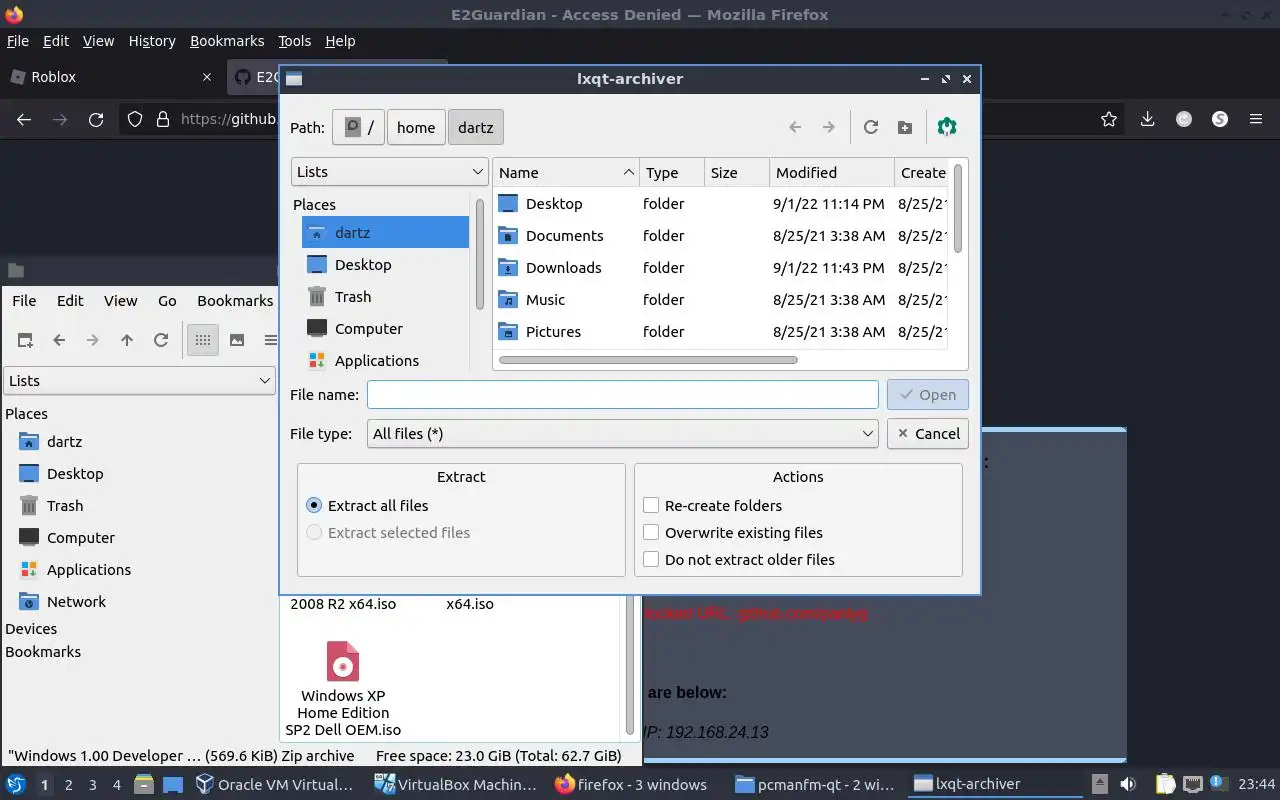This screenshot has height=800, width=1280.
Task: Select dartz in the dialog Places list
Action: coord(385,233)
